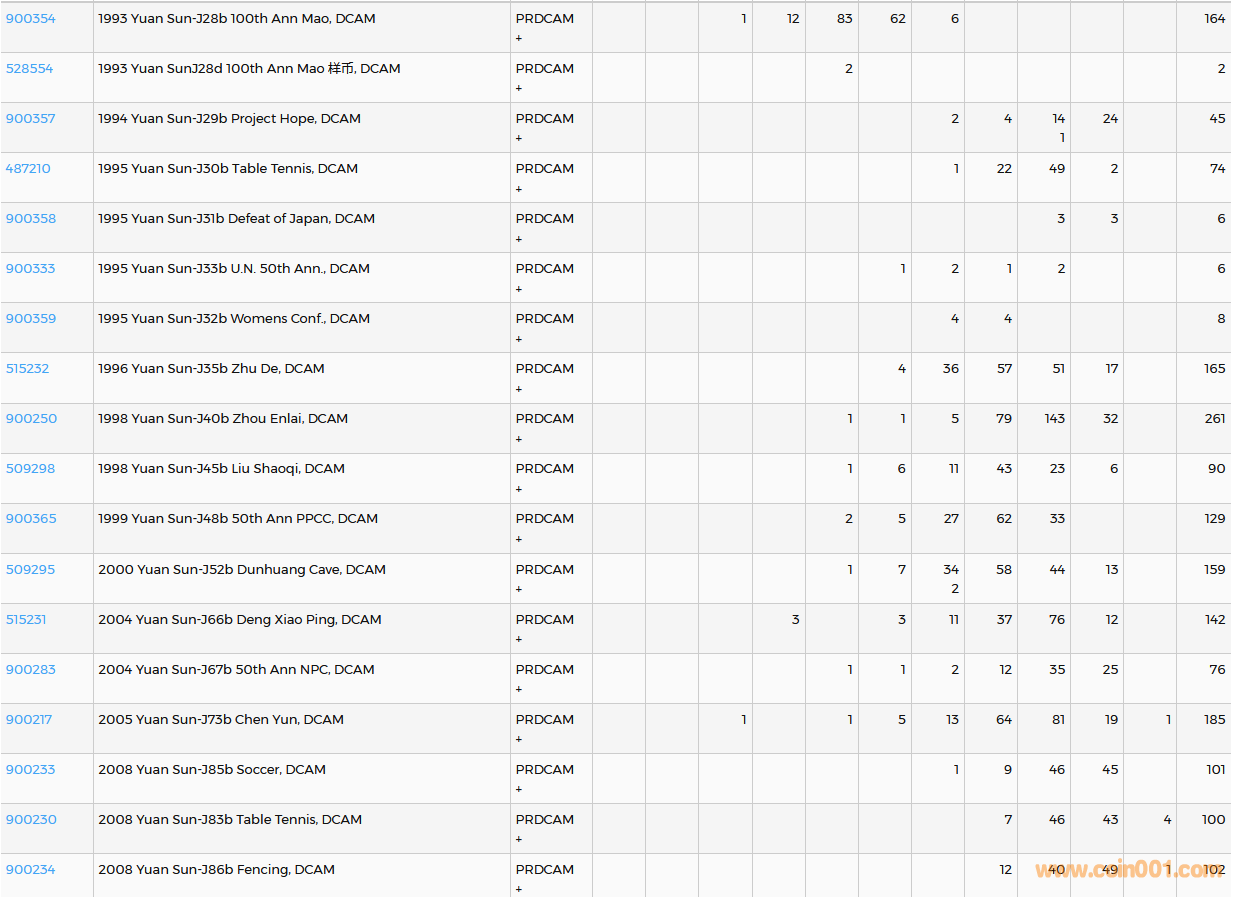Open coin ID link 900354

[x=30, y=19]
